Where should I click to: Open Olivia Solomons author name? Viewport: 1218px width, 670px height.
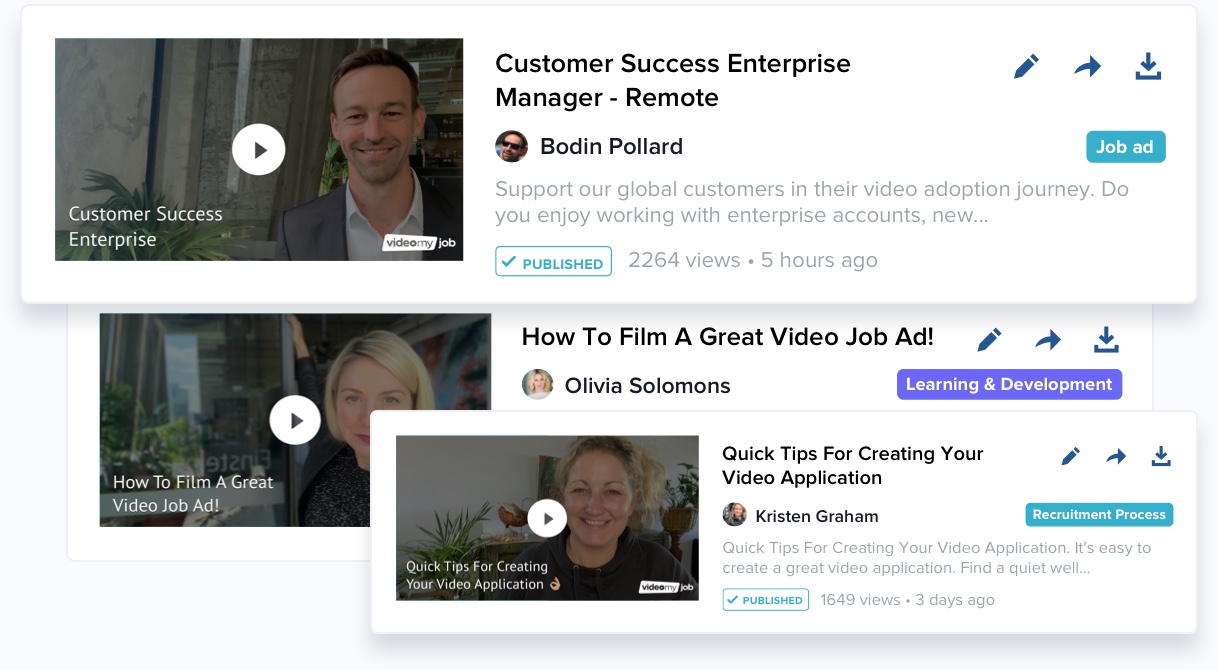[x=647, y=386]
